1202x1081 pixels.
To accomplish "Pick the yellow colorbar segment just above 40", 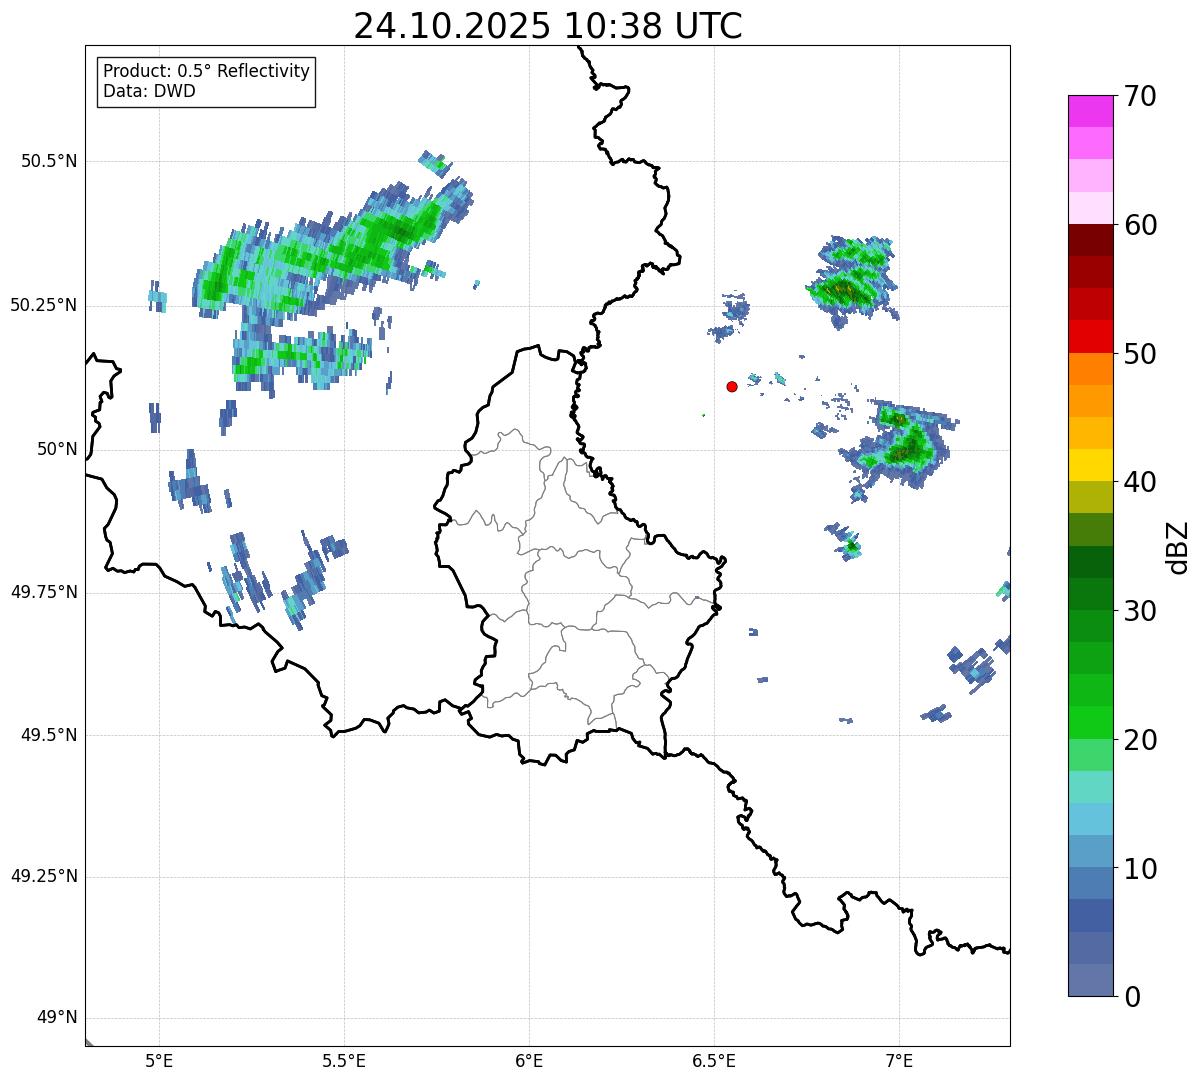I will (x=1090, y=466).
